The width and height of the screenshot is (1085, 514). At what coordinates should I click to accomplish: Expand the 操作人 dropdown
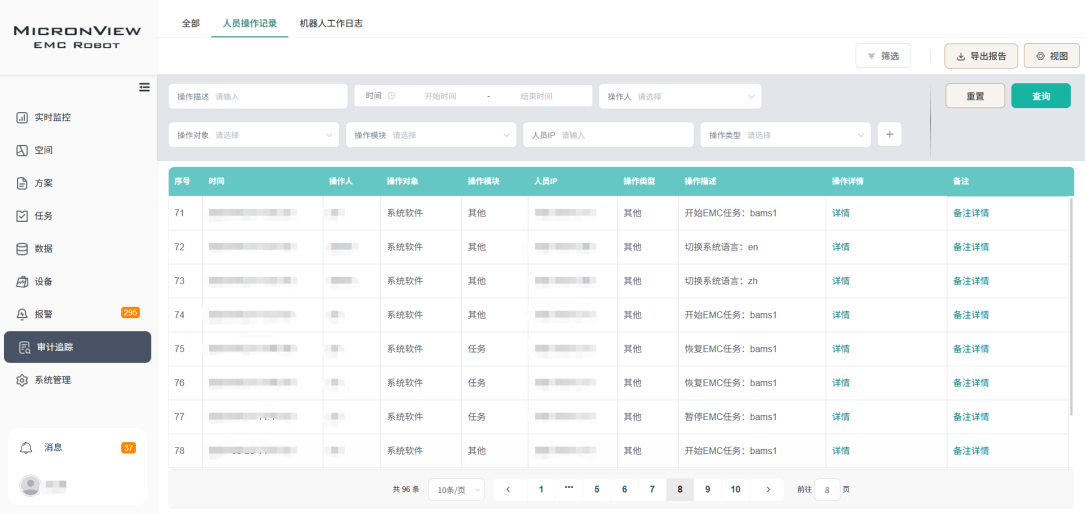pos(680,96)
